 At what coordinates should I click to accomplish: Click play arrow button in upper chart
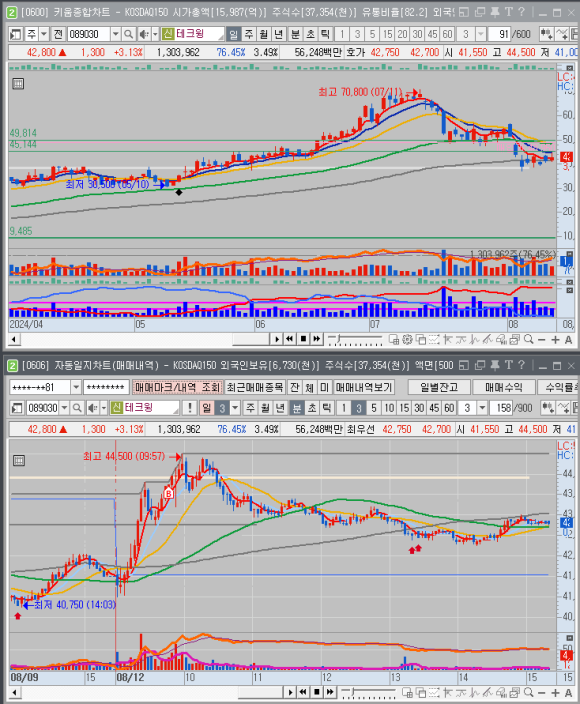coord(277,339)
